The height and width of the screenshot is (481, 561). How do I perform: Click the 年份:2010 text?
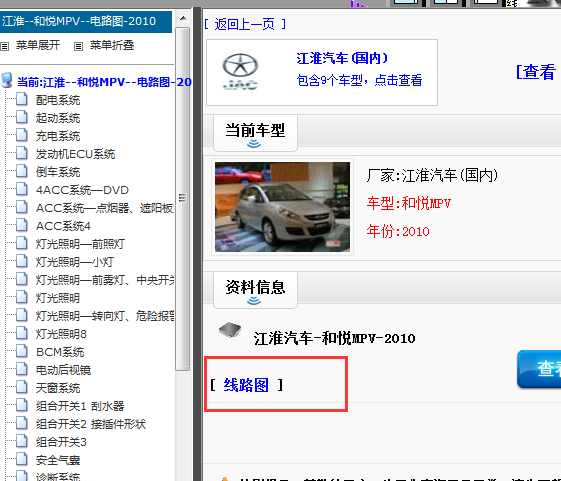[398, 231]
